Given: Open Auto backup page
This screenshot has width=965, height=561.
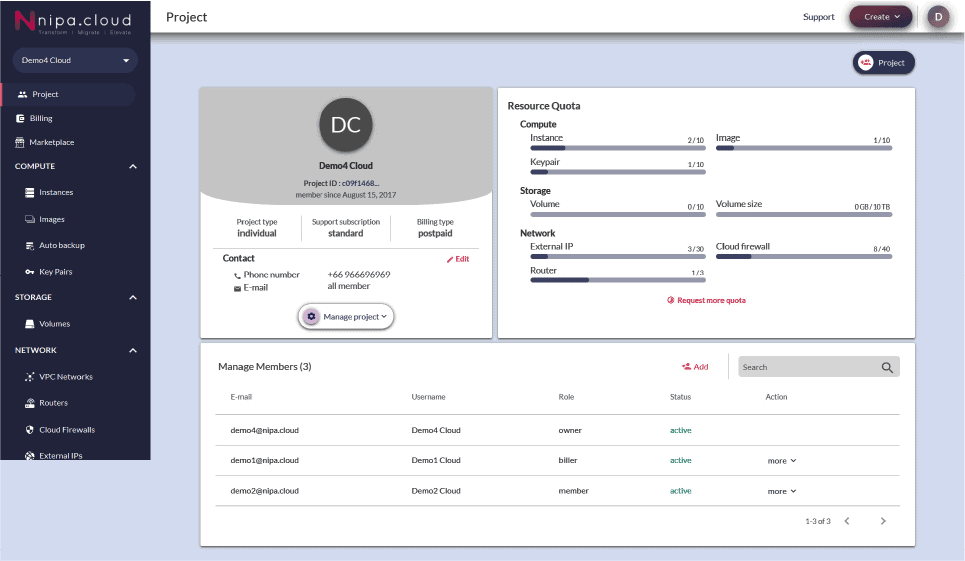Looking at the screenshot, I should click(62, 245).
